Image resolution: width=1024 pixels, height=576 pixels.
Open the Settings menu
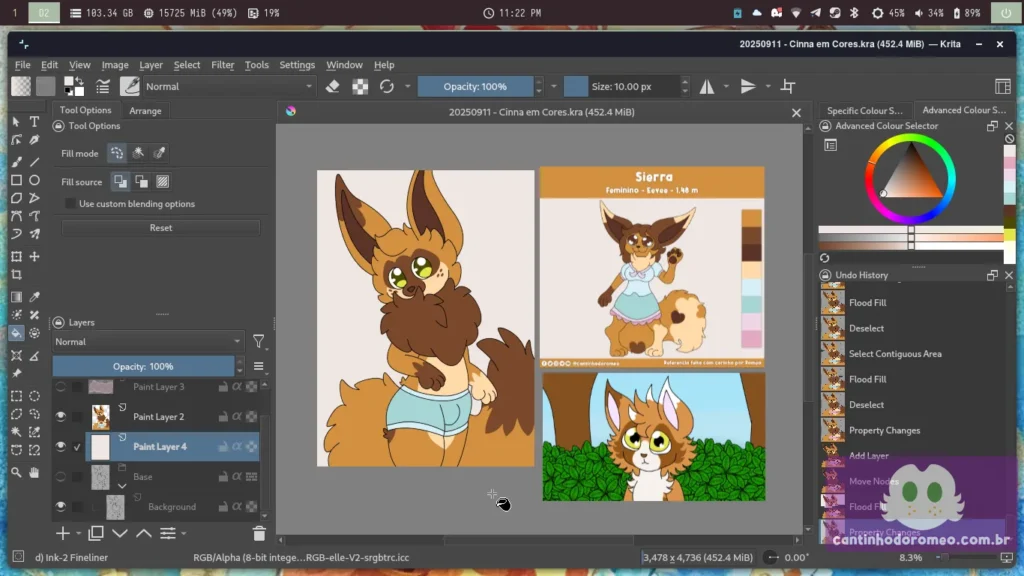tap(297, 65)
